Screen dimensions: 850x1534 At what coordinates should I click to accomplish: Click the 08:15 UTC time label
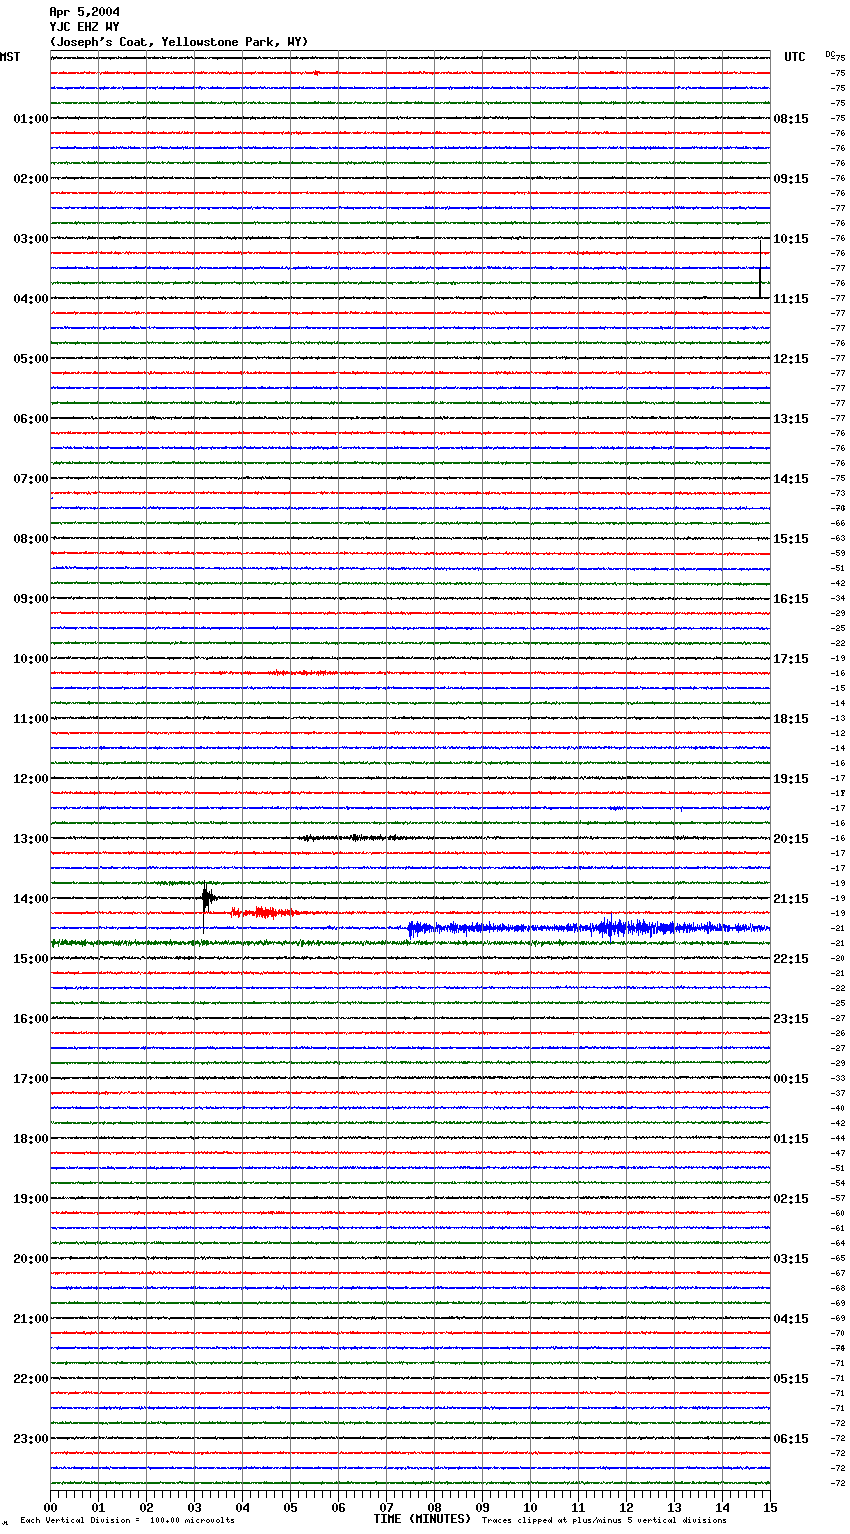(791, 119)
